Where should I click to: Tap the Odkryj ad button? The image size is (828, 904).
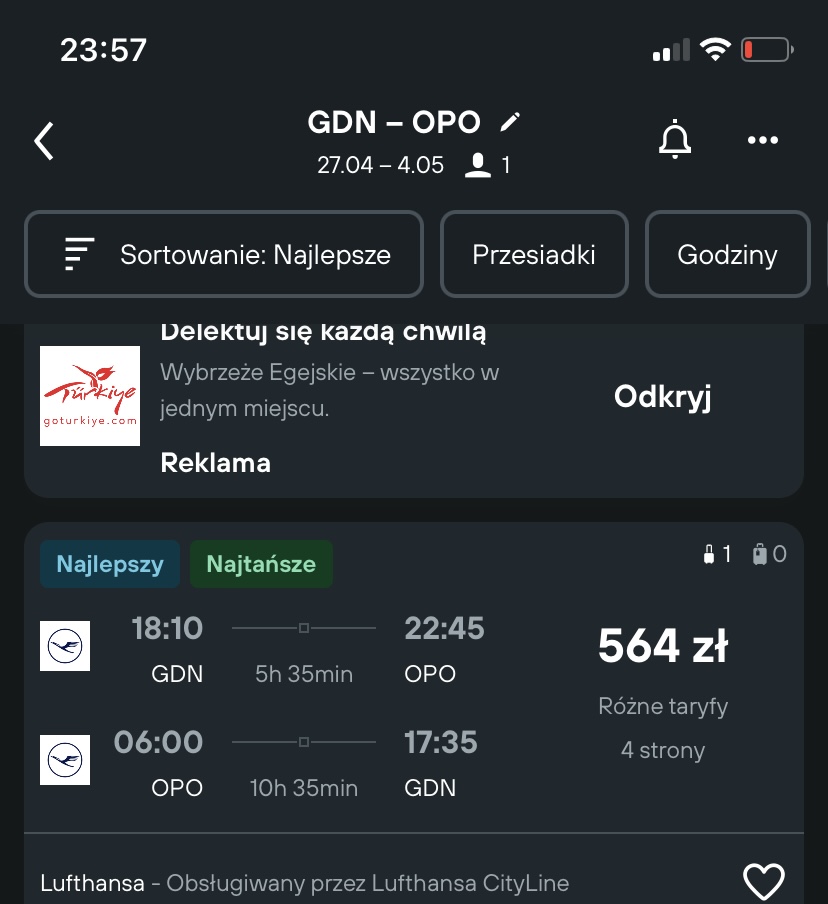663,397
